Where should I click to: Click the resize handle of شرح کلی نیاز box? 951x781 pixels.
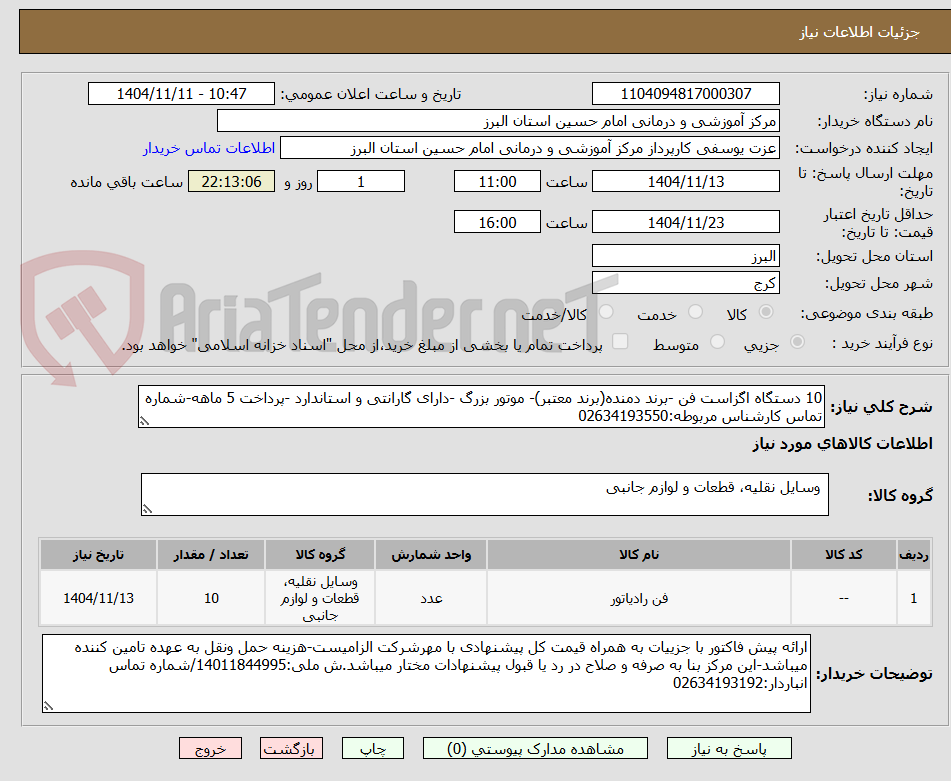pos(144,421)
